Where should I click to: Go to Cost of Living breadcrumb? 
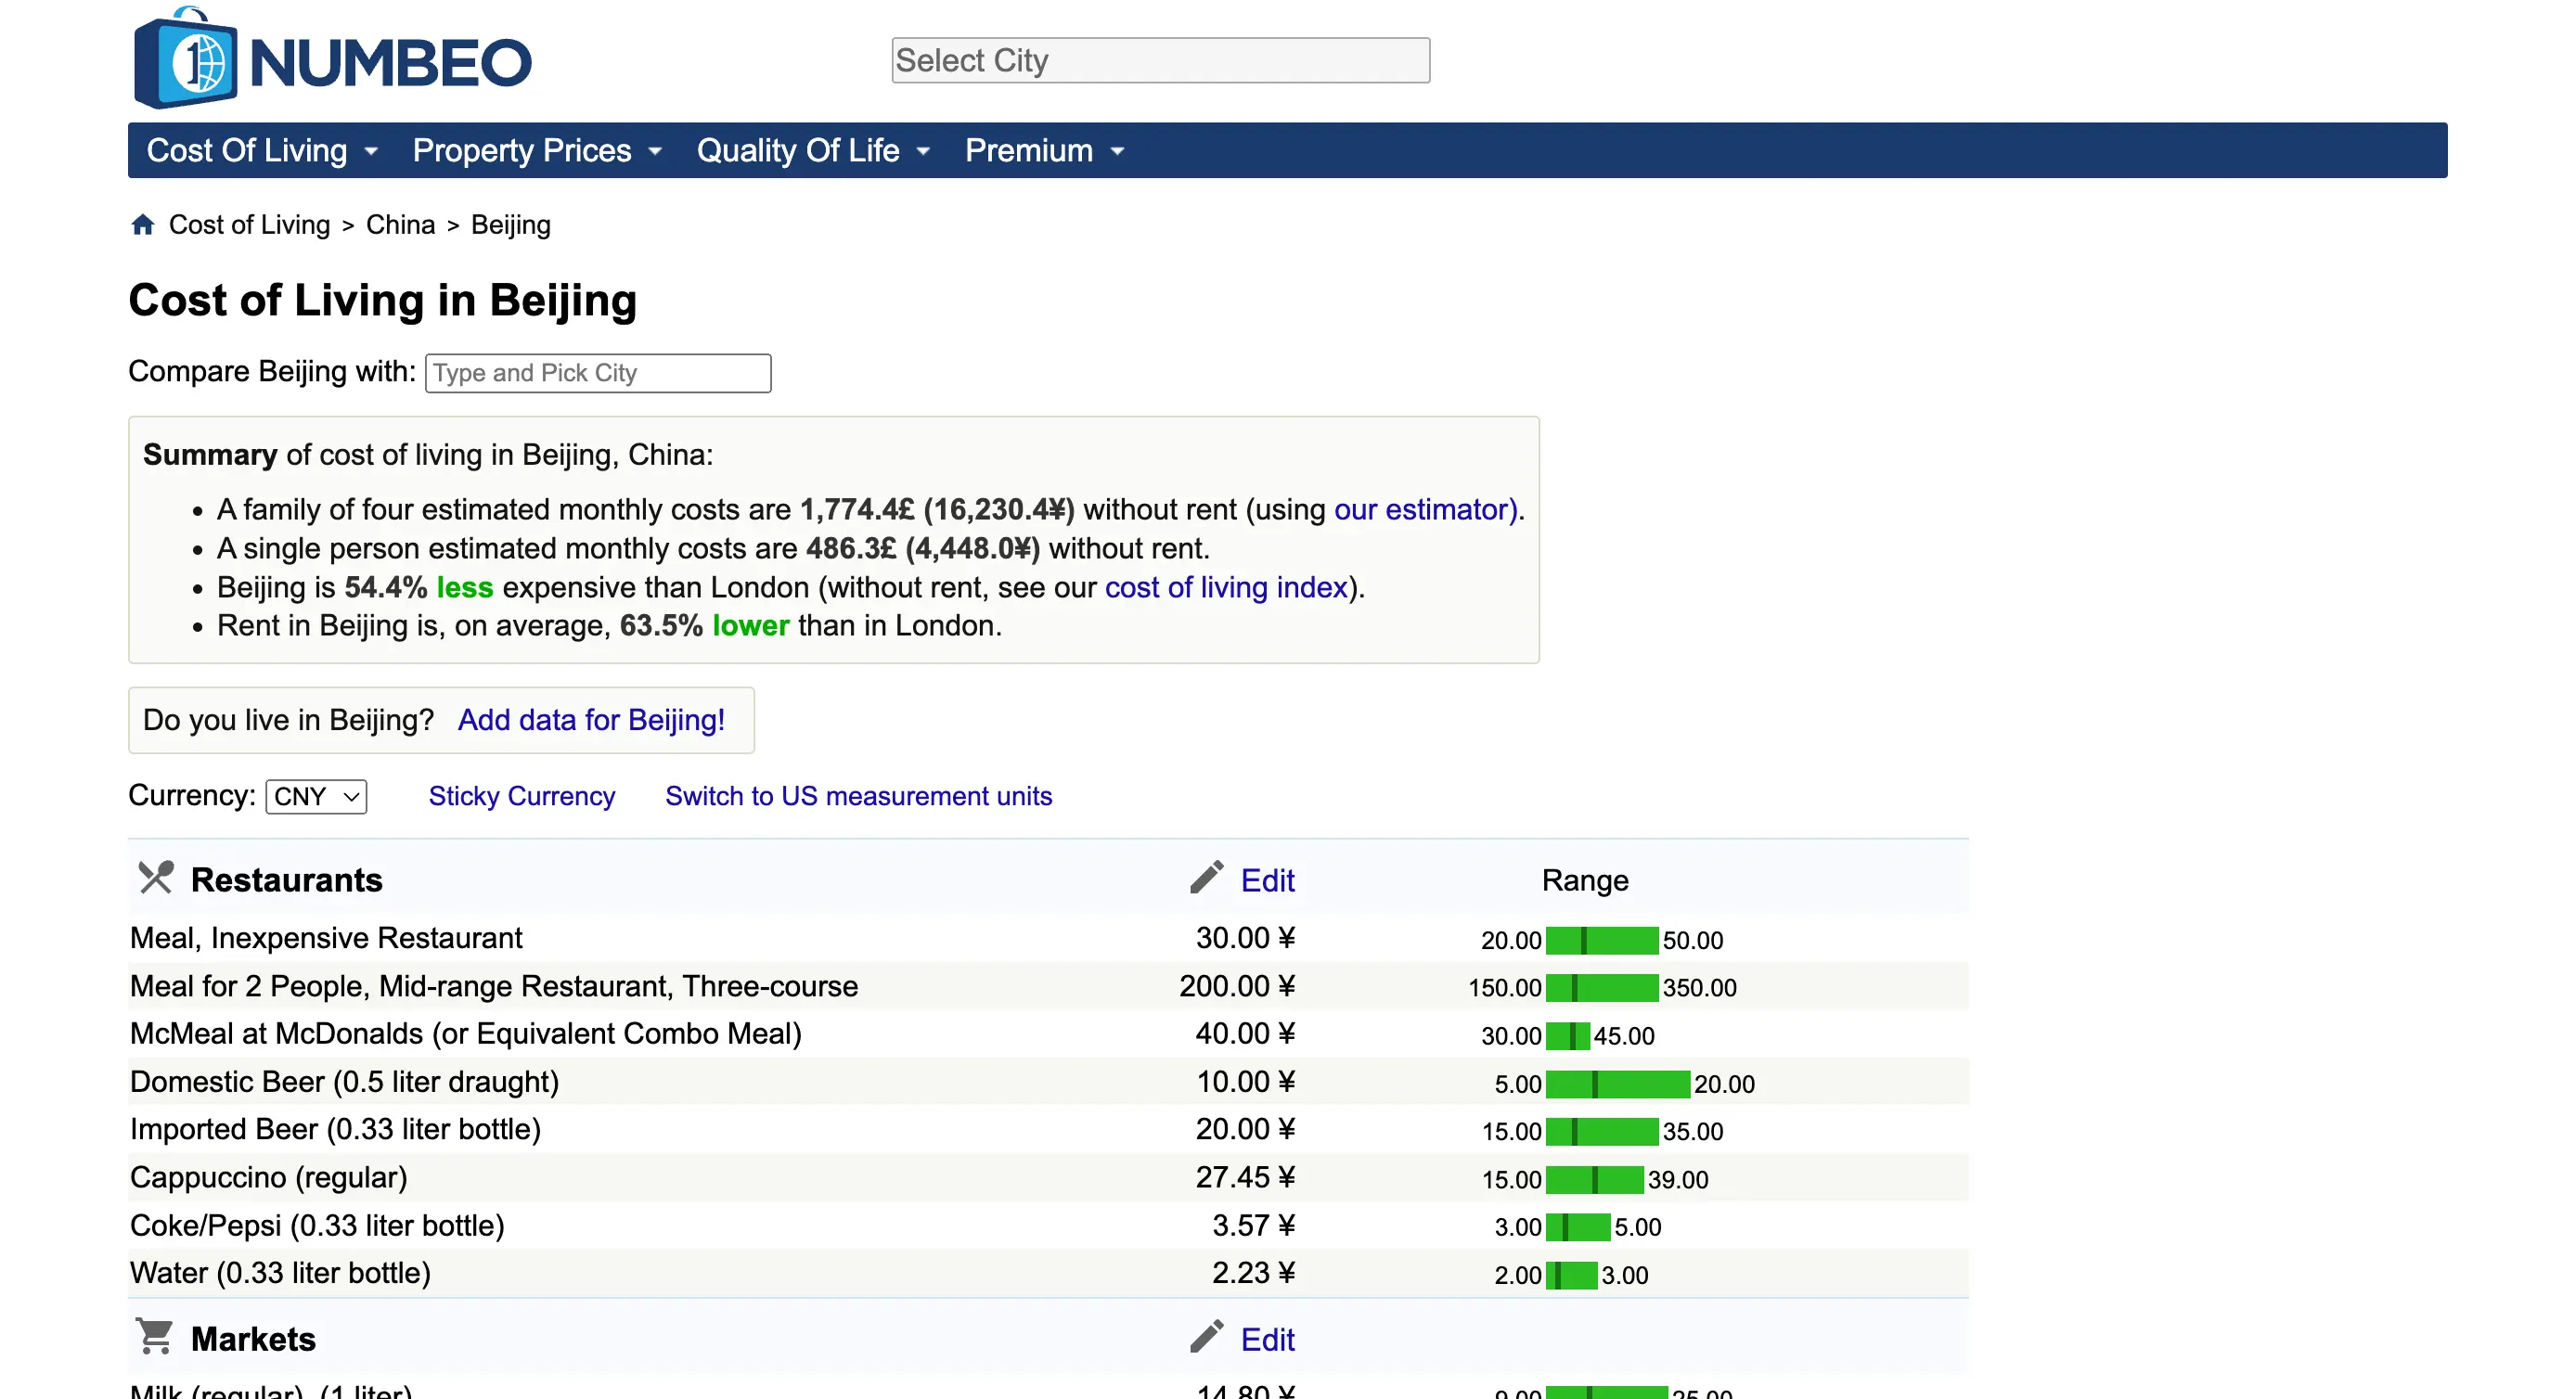(249, 225)
